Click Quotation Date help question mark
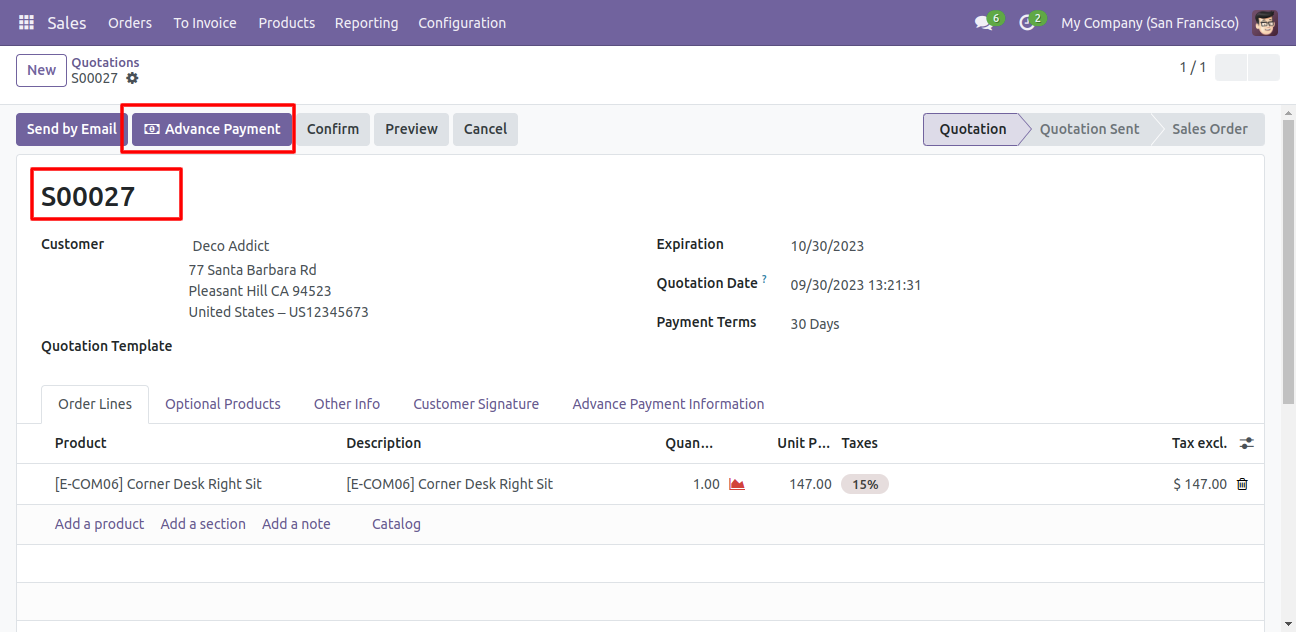The width and height of the screenshot is (1296, 632). 765,280
